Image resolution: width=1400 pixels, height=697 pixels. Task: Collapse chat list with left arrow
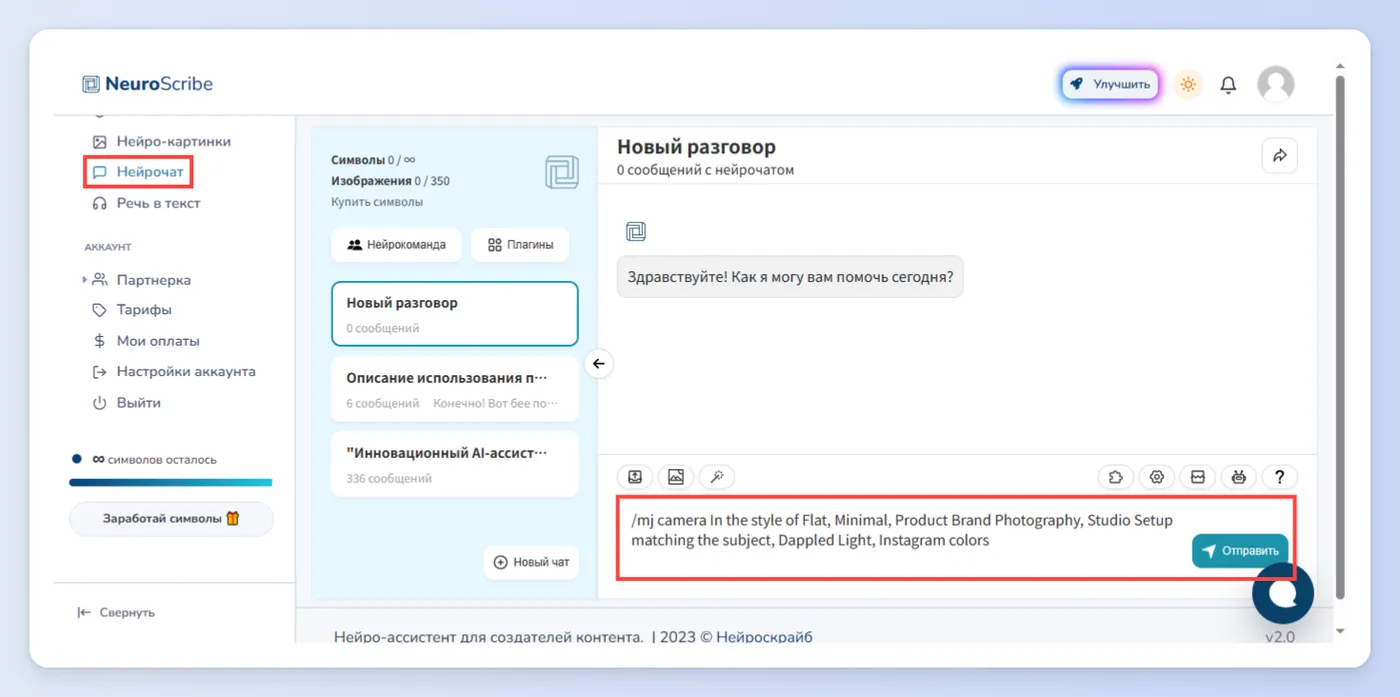598,363
